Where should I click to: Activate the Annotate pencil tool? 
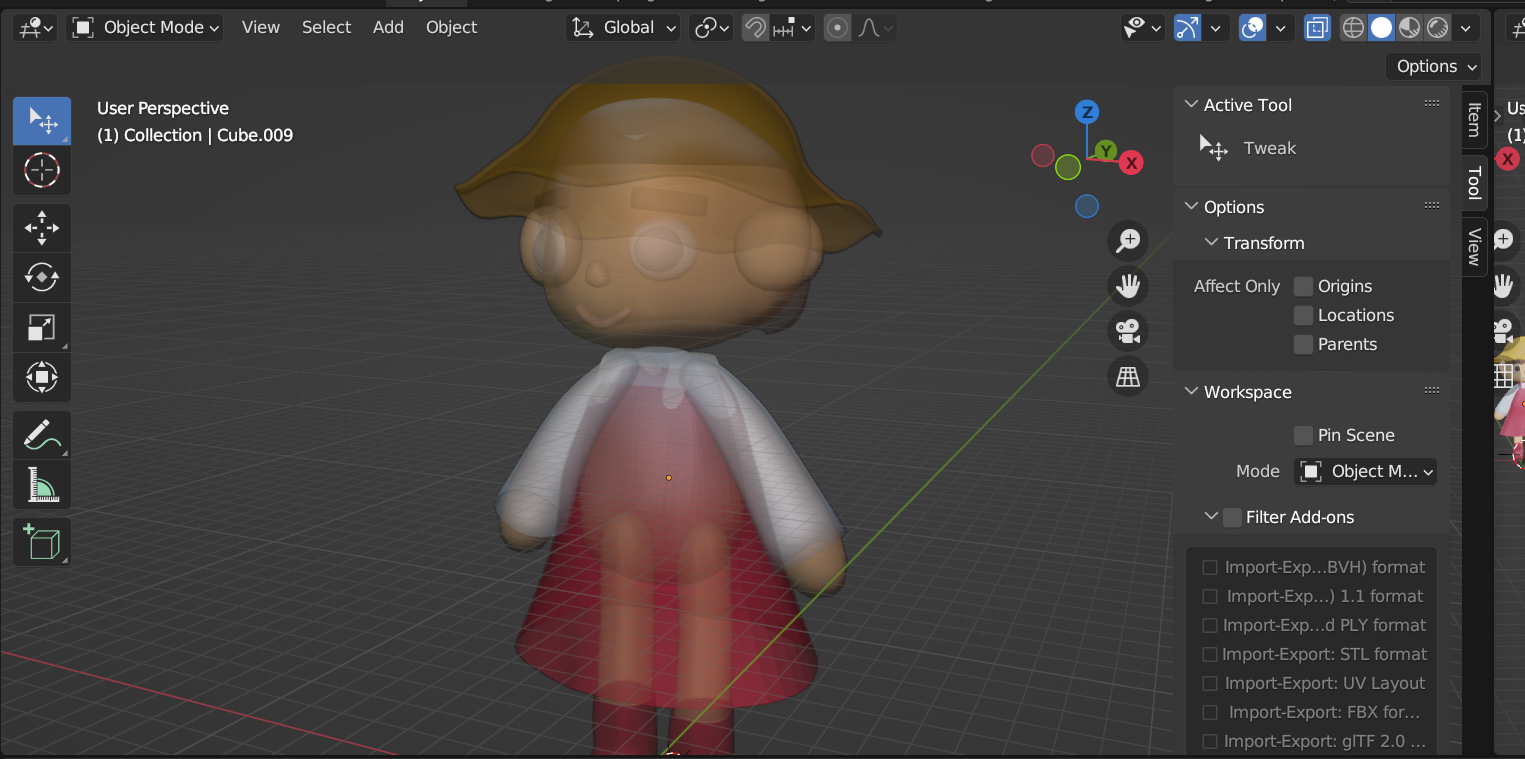(42, 435)
